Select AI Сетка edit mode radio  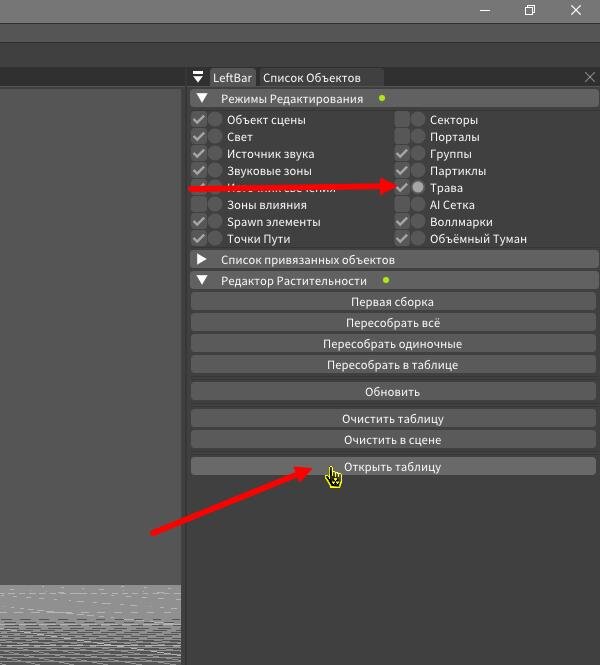[418, 204]
